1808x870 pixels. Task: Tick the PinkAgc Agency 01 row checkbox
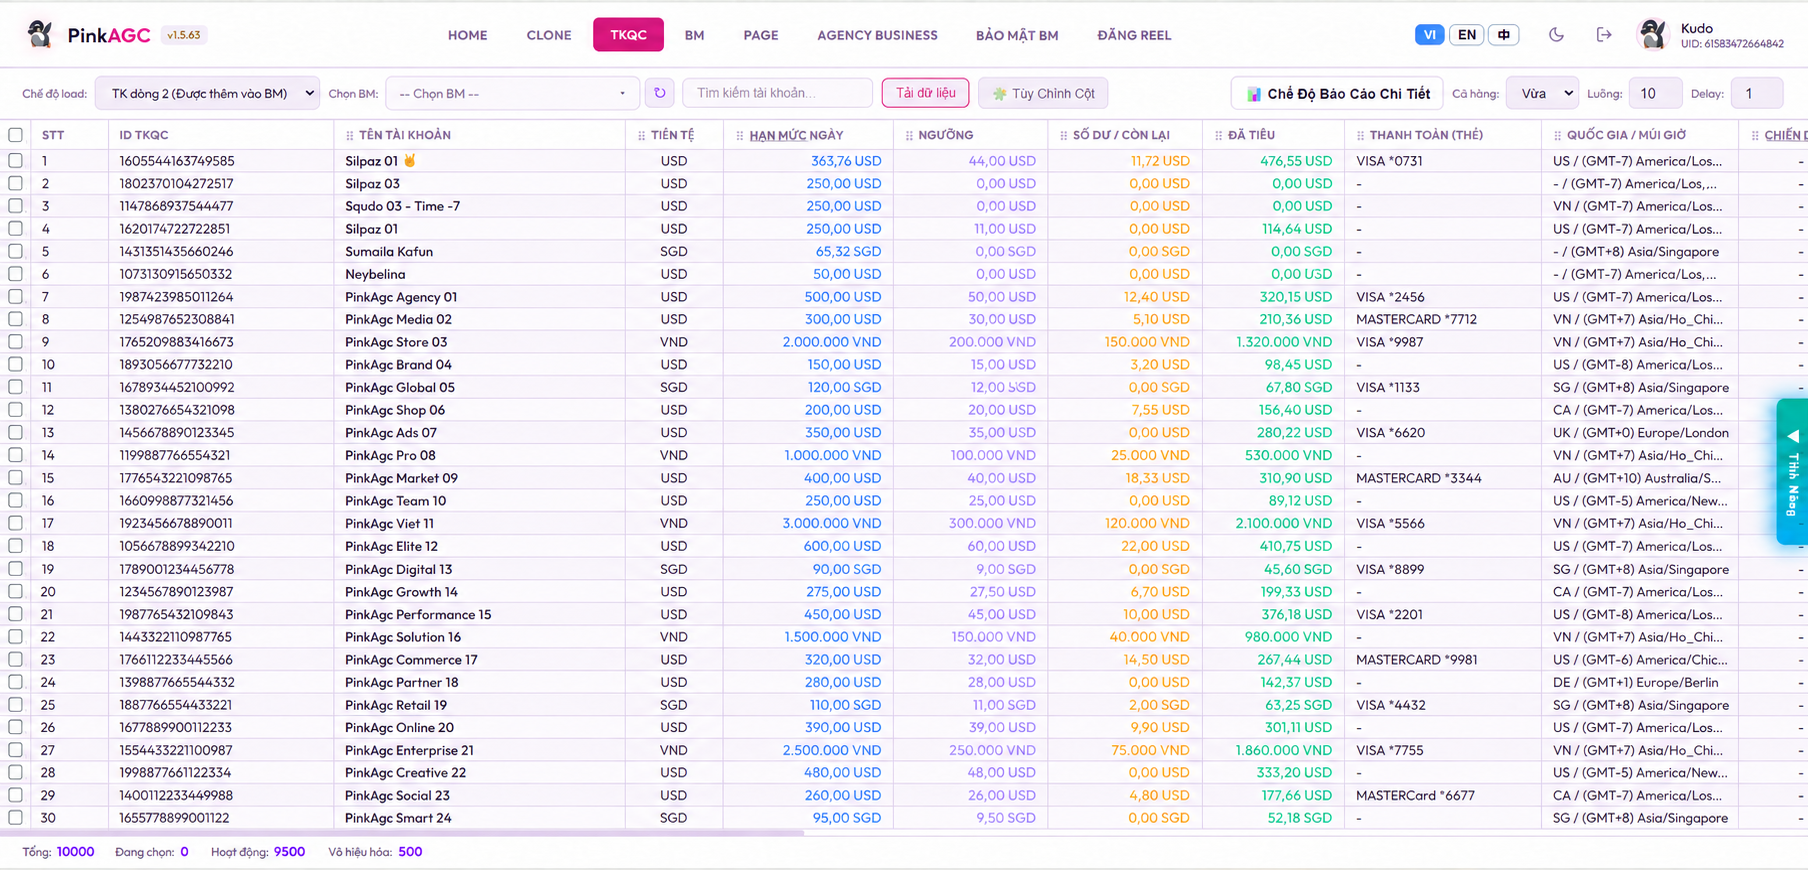coord(15,297)
